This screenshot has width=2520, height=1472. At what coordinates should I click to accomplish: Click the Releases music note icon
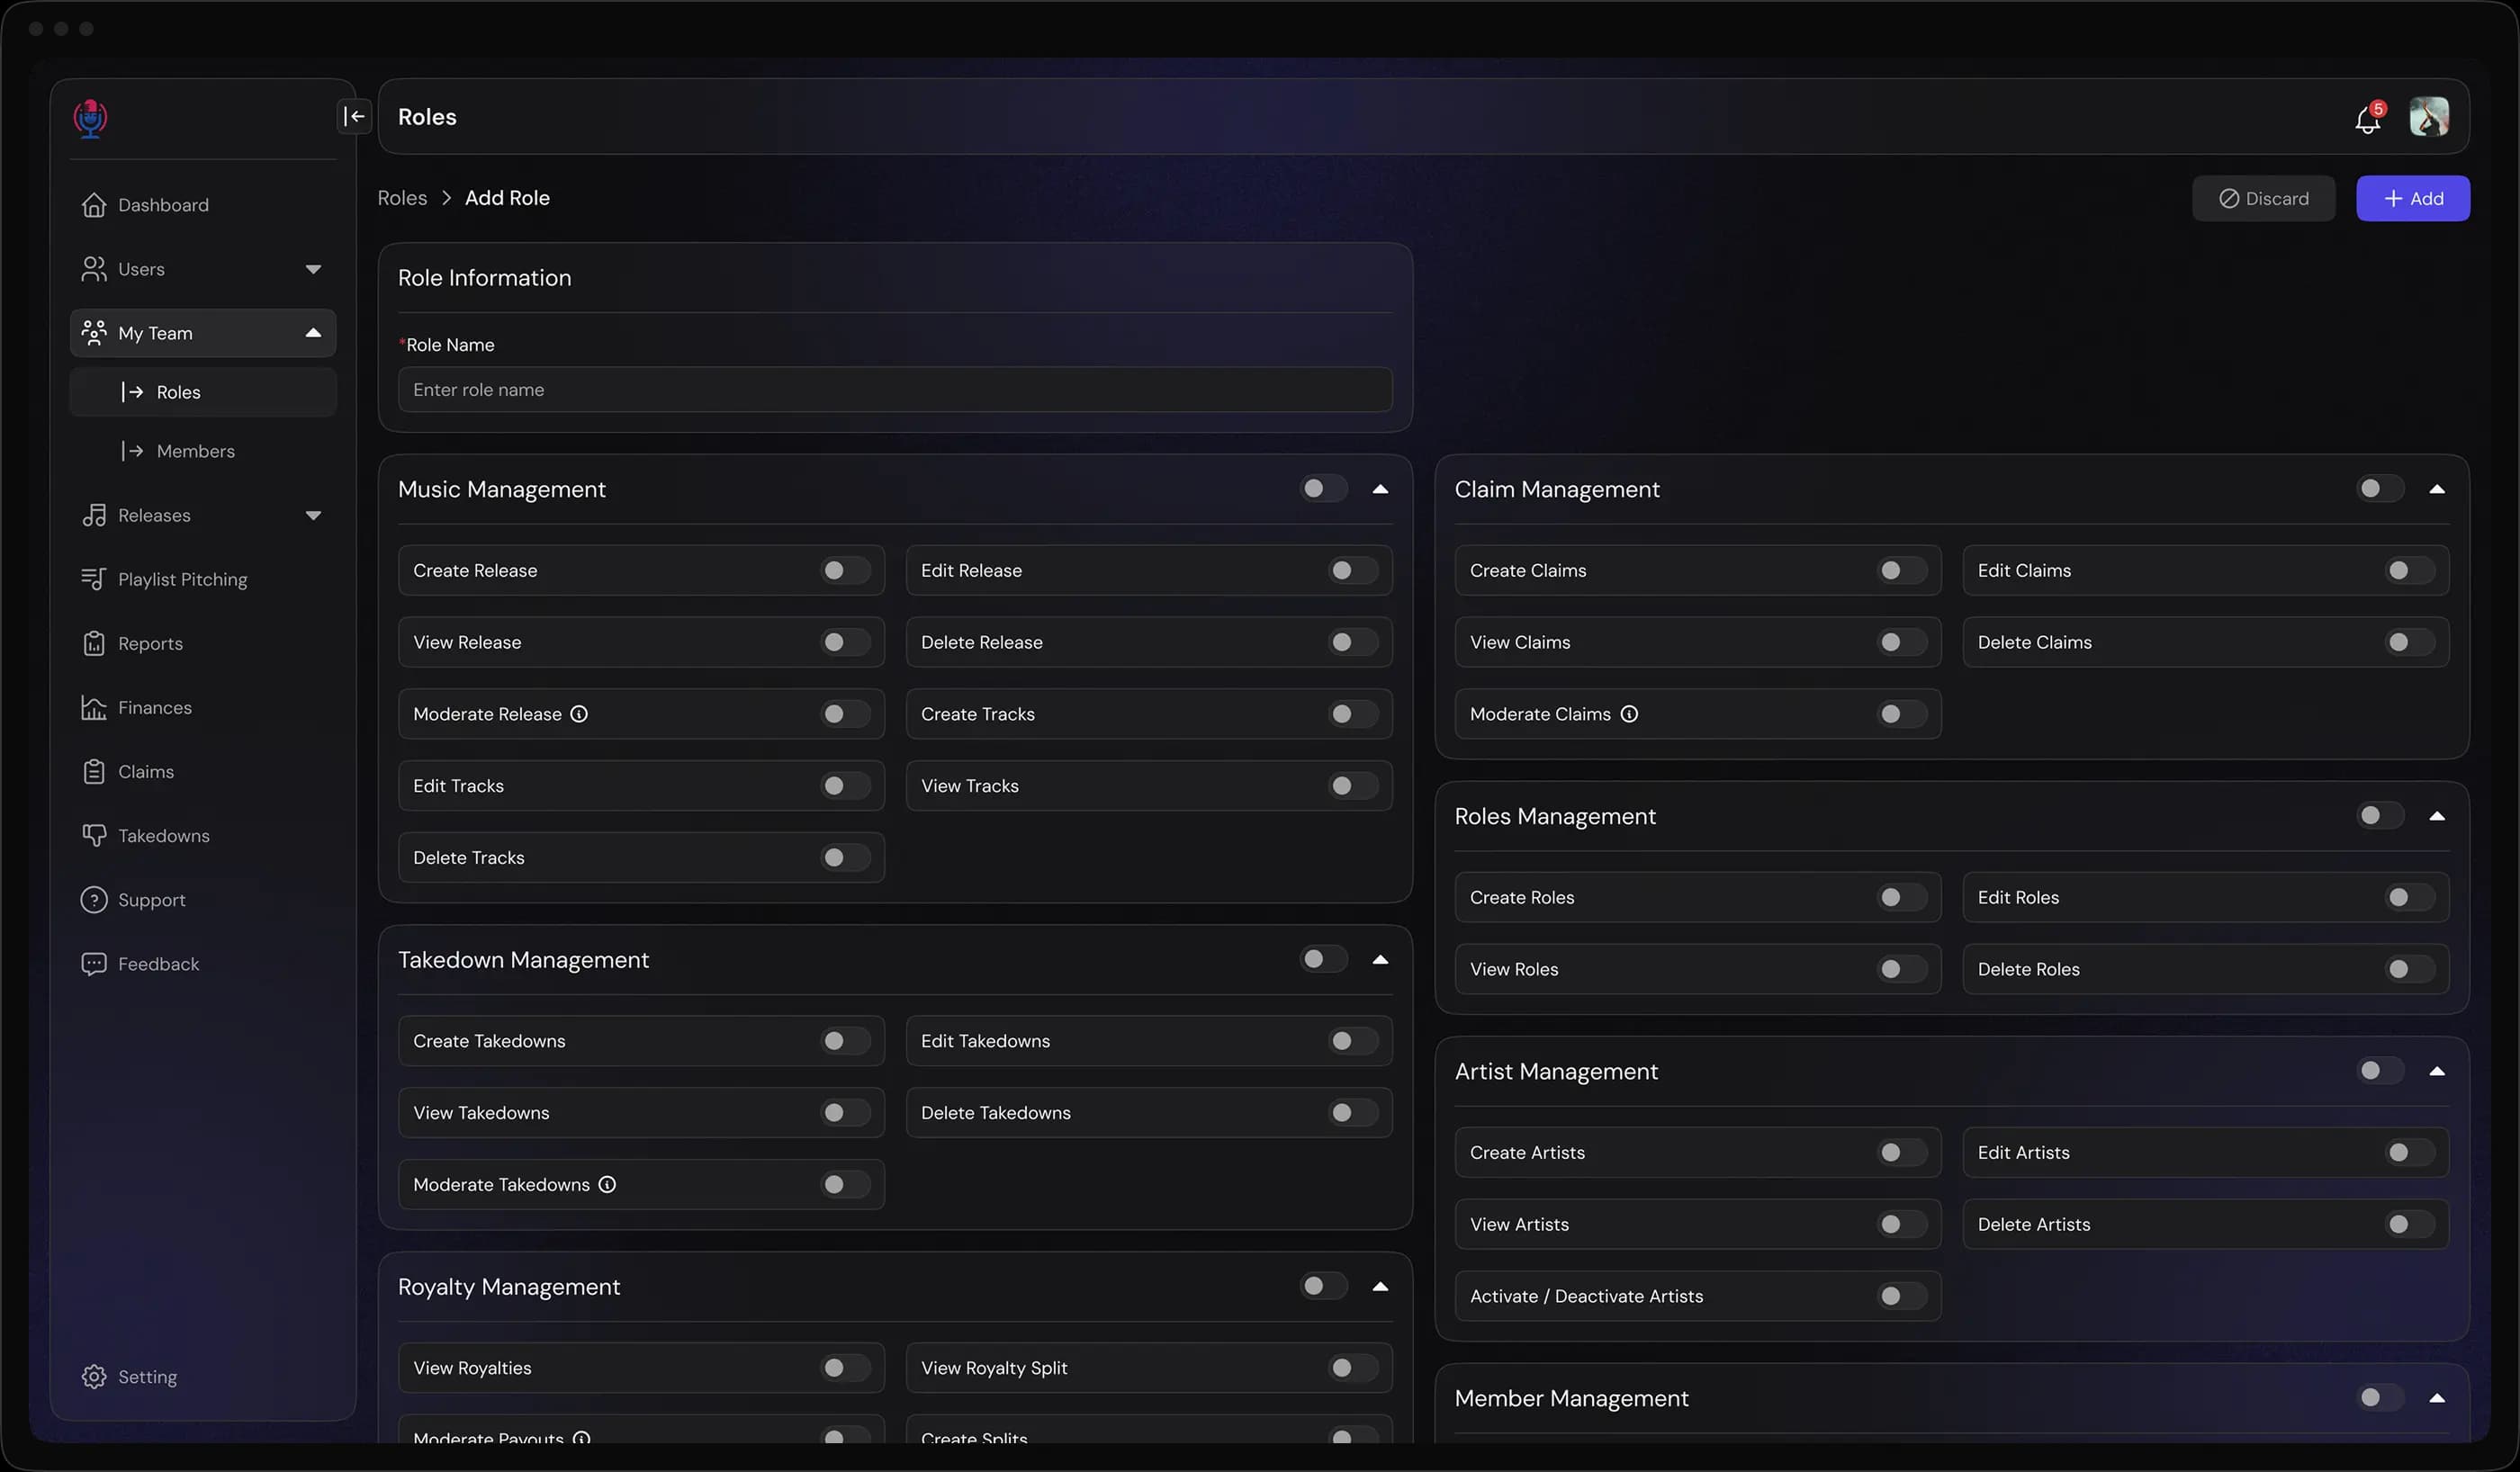click(94, 515)
